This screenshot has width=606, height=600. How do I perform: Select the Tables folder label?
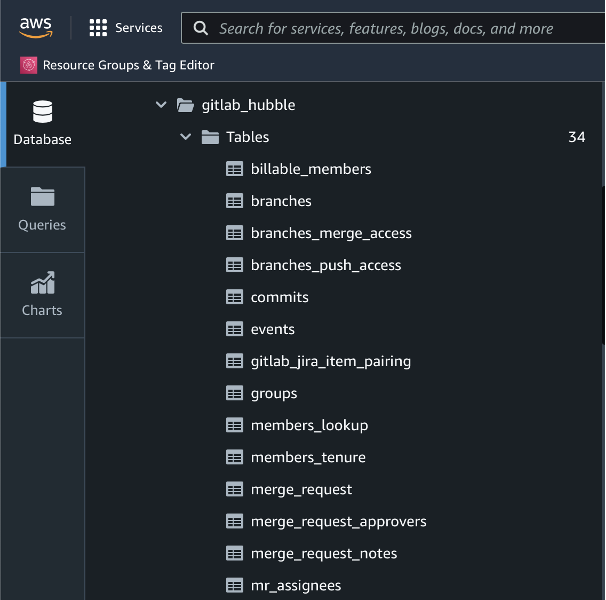(x=248, y=137)
